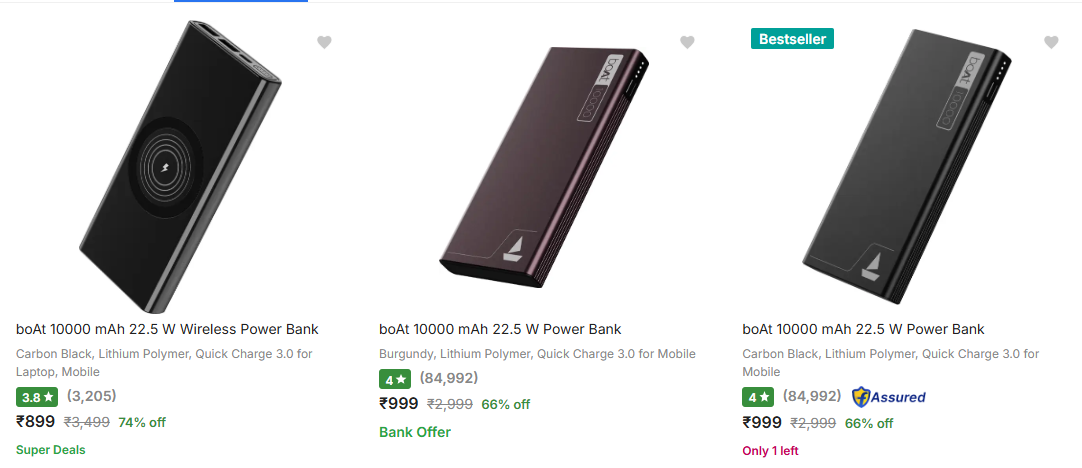
Task: Click the Assured badge icon
Action: pos(888,397)
